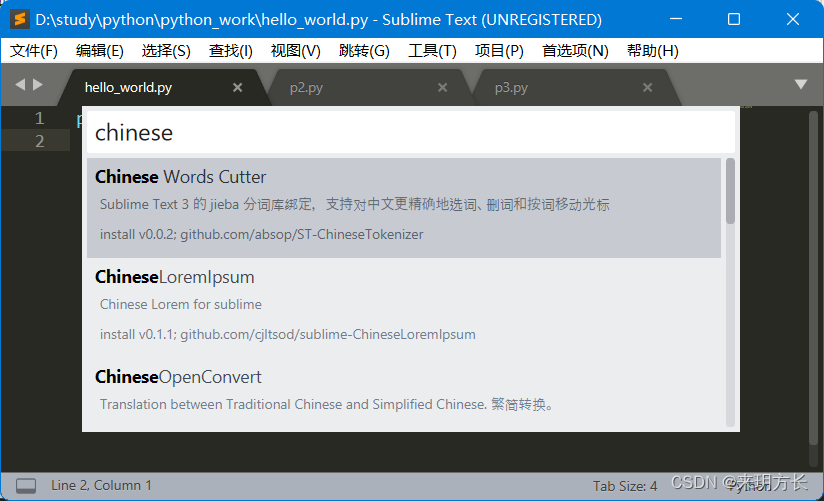Select the ChineseOpenConvert package

(404, 395)
